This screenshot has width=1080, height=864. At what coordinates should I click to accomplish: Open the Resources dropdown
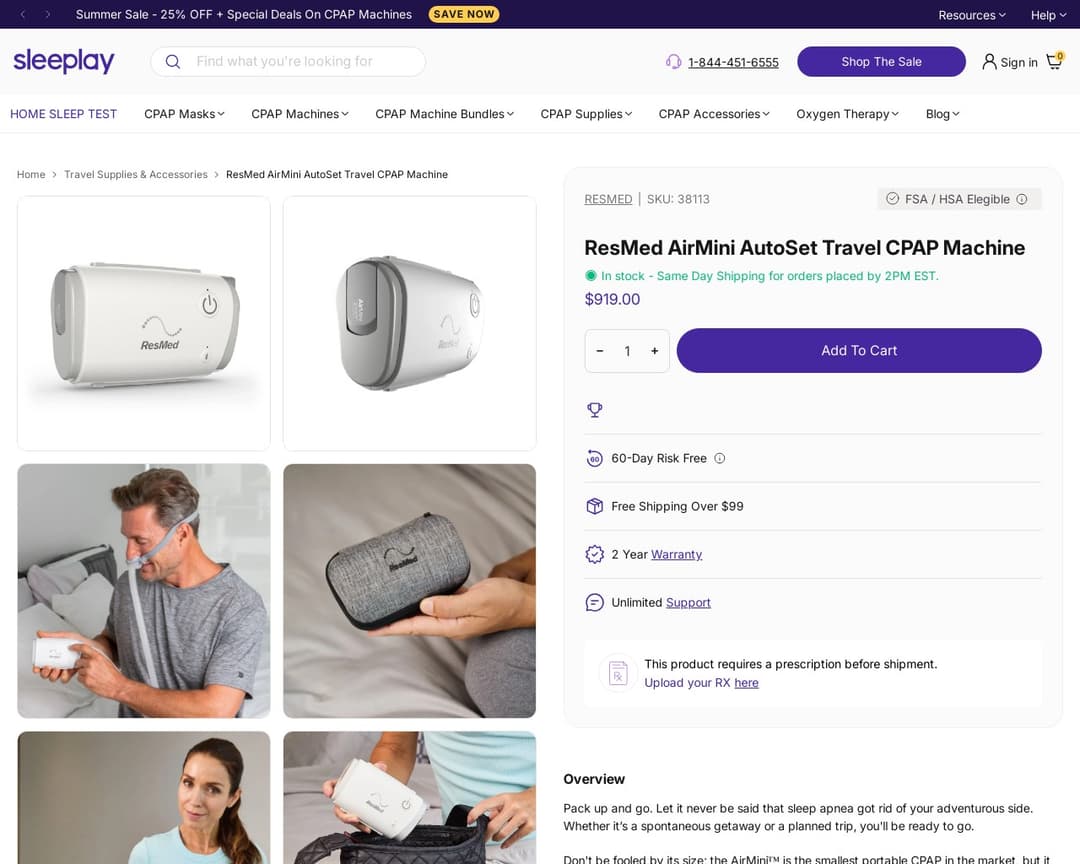[x=970, y=15]
